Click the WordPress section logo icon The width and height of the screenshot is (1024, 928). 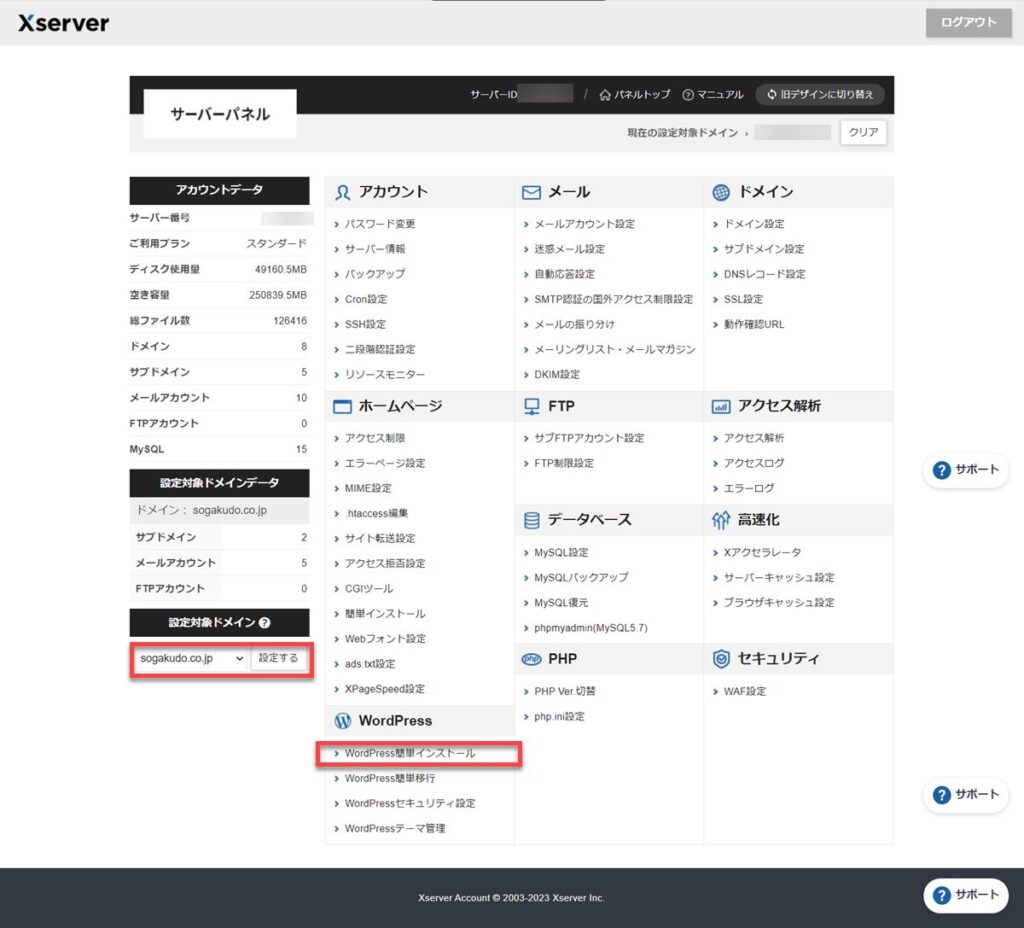coord(342,721)
